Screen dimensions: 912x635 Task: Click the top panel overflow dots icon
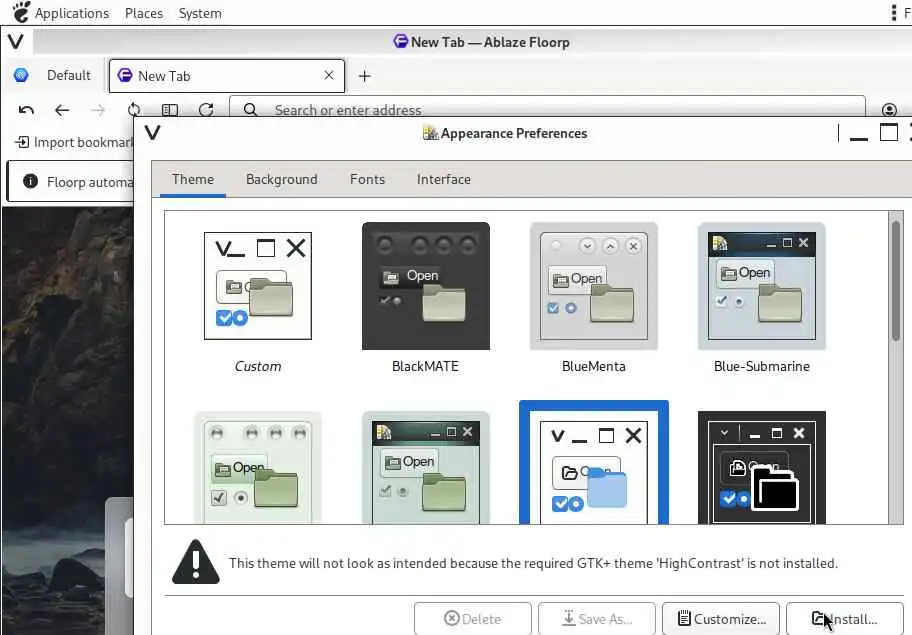tap(894, 13)
